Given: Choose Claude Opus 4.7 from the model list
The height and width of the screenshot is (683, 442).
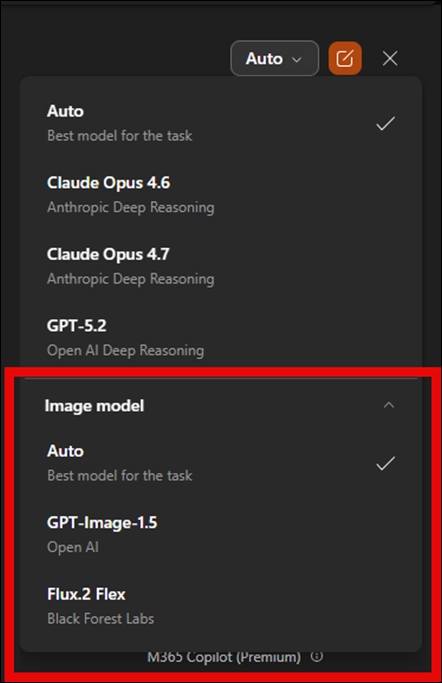Looking at the screenshot, I should pyautogui.click(x=221, y=266).
